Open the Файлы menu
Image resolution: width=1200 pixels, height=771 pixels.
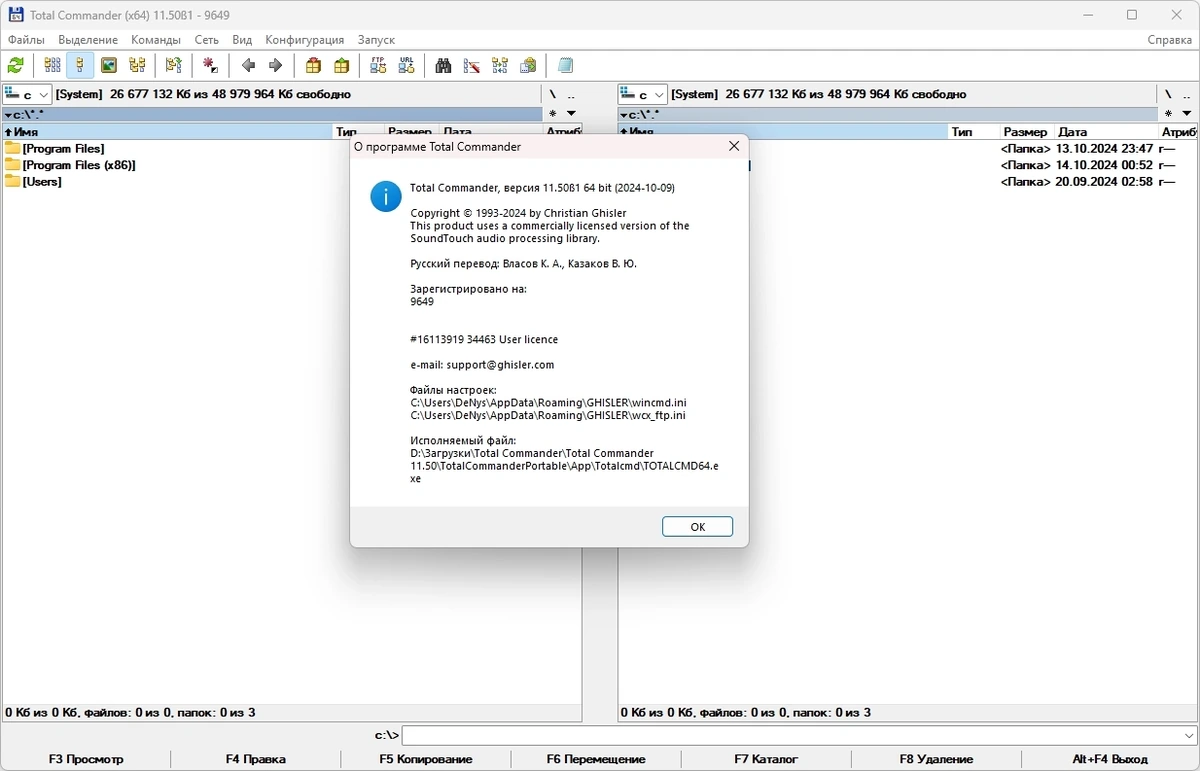[26, 40]
